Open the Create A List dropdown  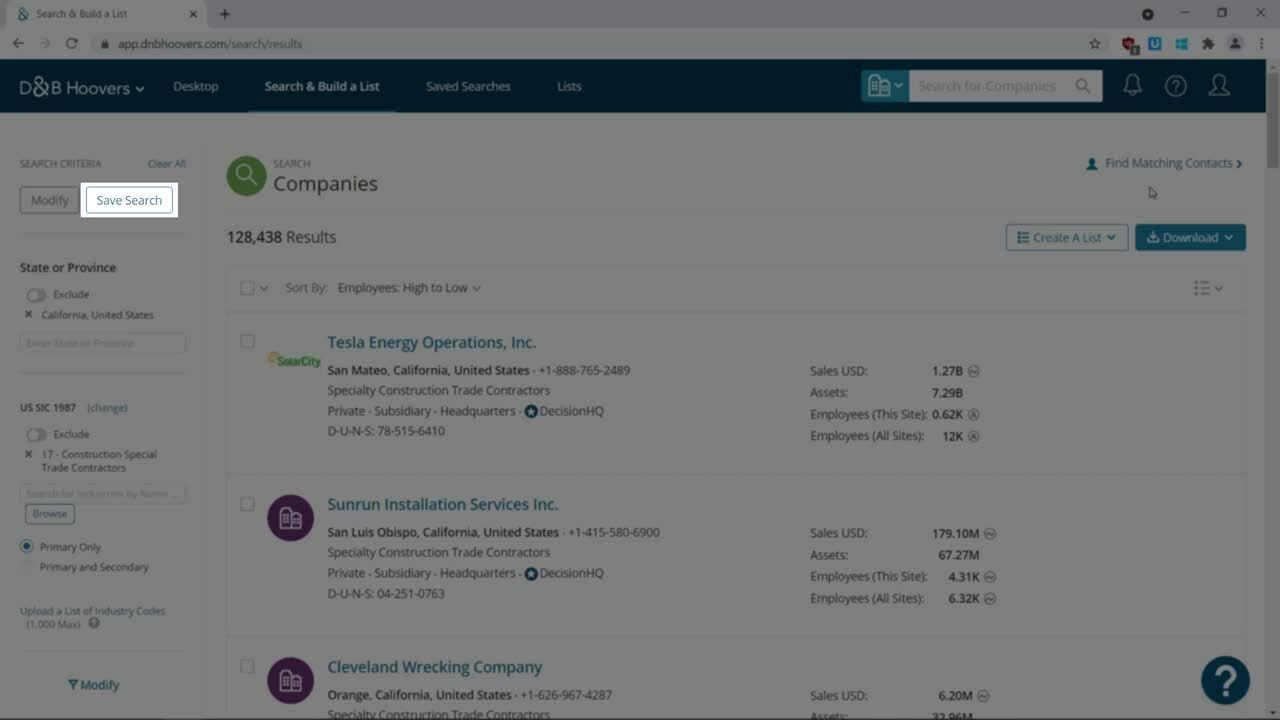1067,238
